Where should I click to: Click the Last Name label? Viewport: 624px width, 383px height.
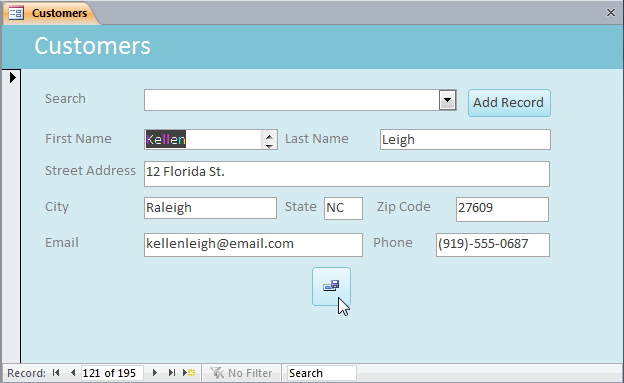pyautogui.click(x=317, y=139)
